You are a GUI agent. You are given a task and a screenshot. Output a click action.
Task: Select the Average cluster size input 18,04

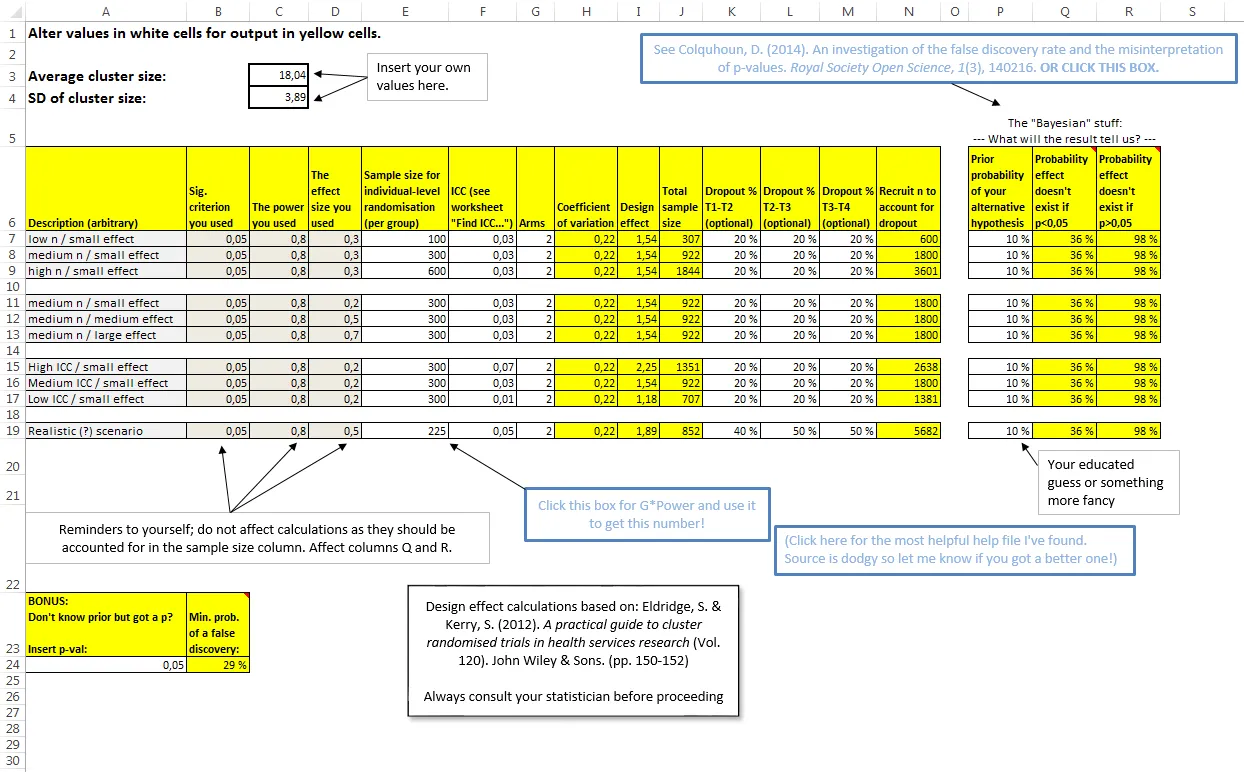point(280,75)
